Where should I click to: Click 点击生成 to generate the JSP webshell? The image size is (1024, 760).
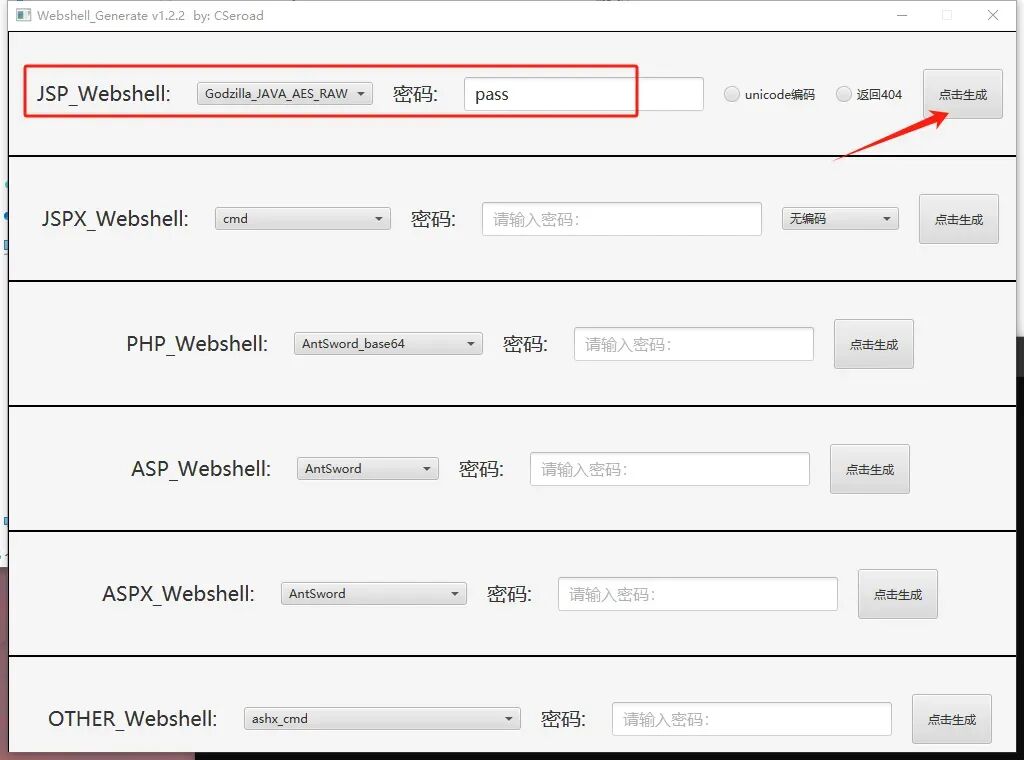(962, 93)
